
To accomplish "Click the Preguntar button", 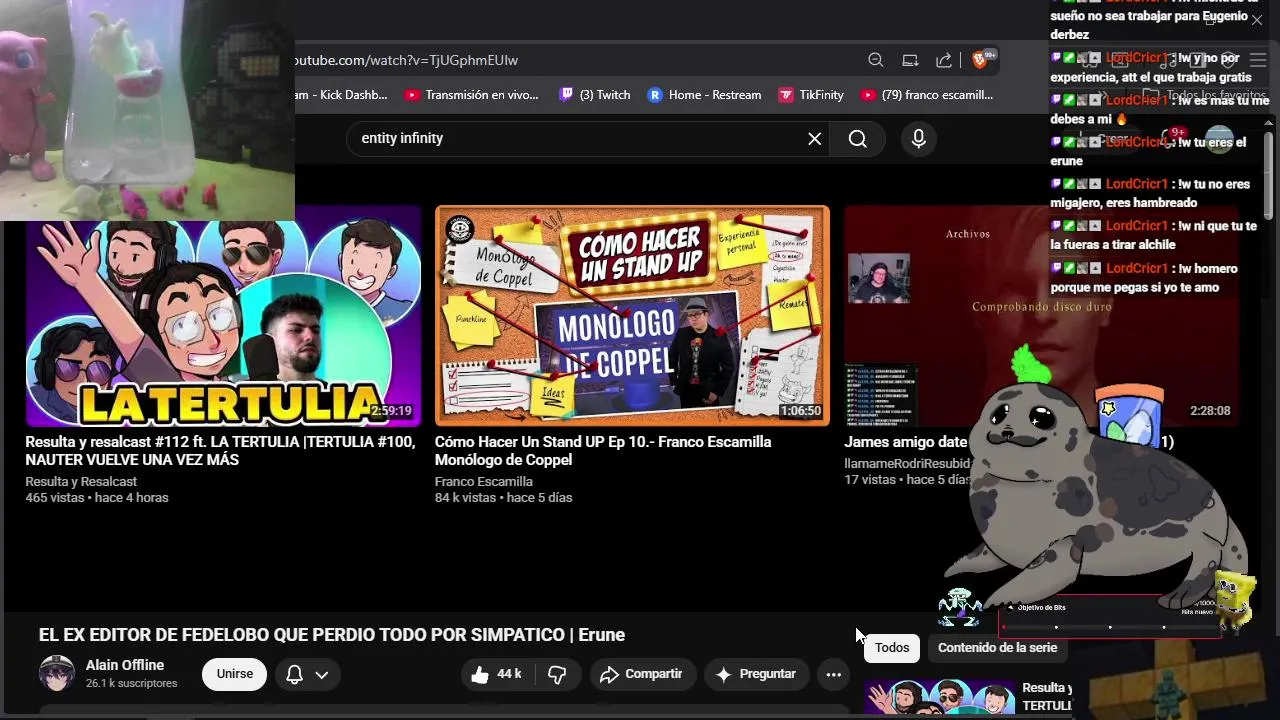I will (x=756, y=674).
